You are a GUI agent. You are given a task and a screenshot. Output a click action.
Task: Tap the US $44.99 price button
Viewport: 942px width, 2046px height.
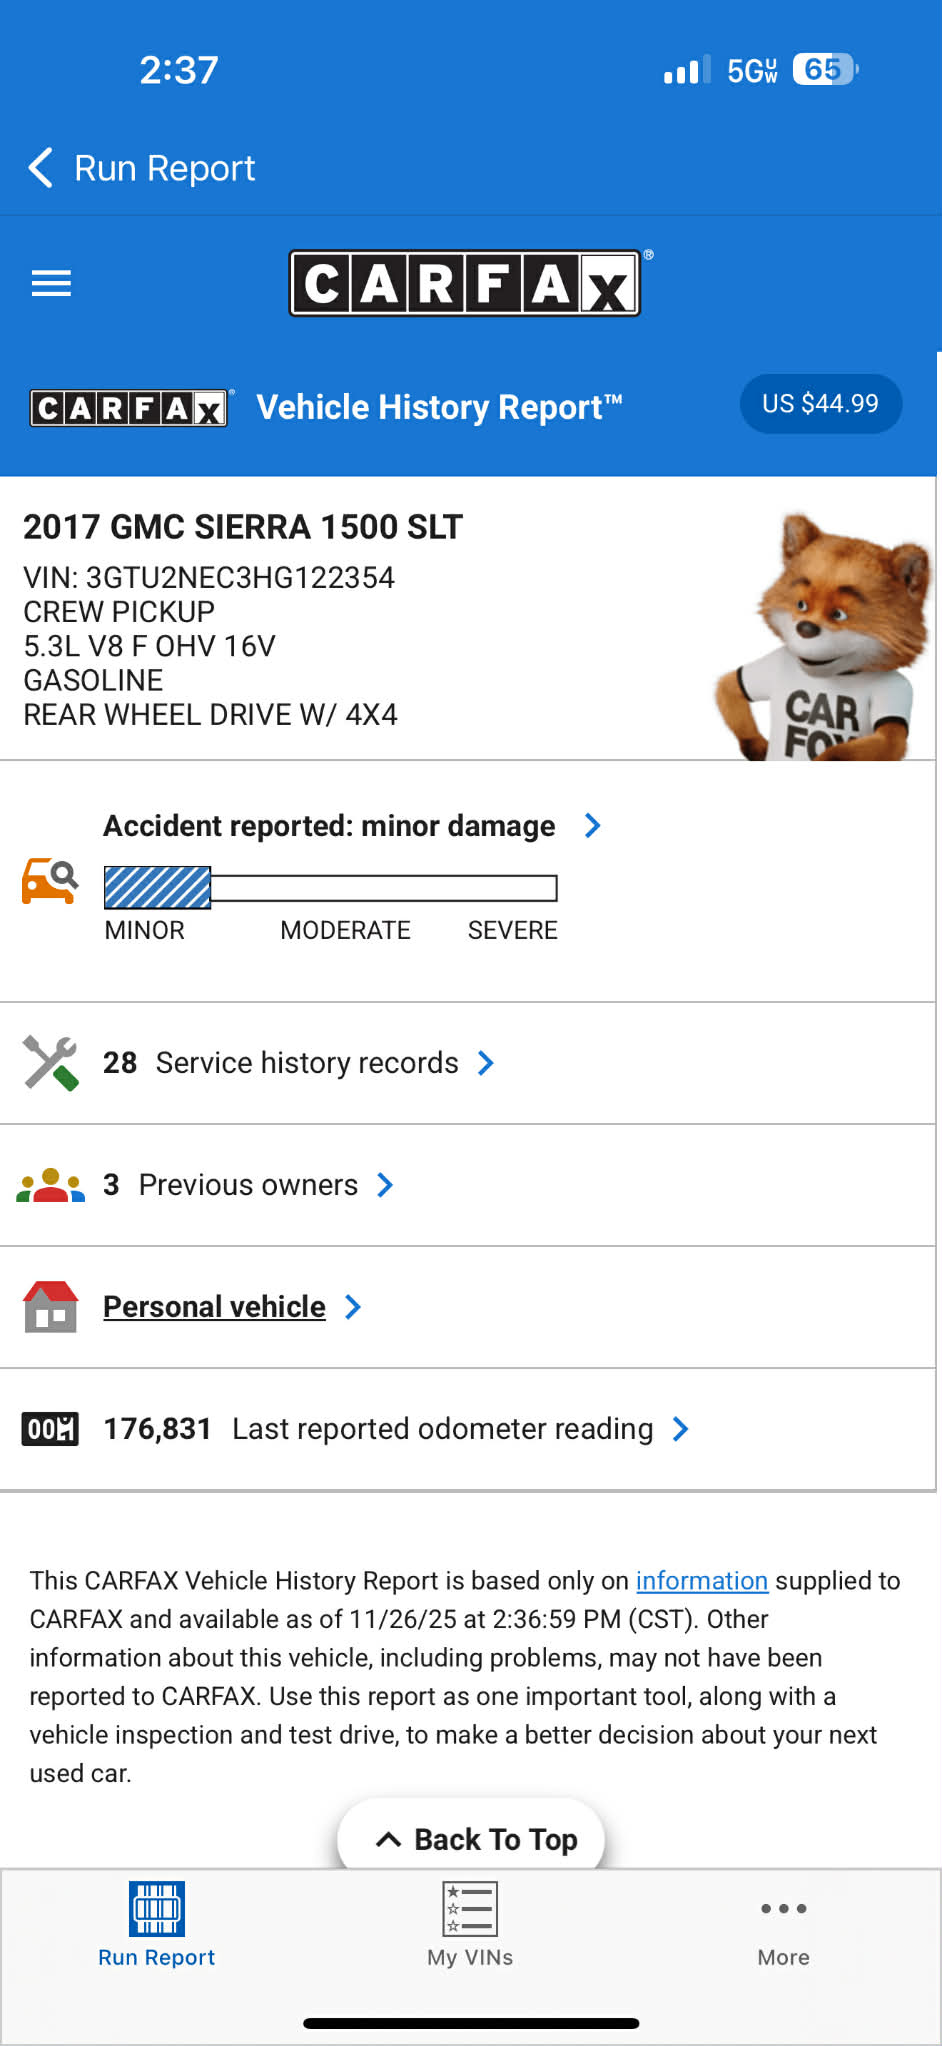coord(821,404)
